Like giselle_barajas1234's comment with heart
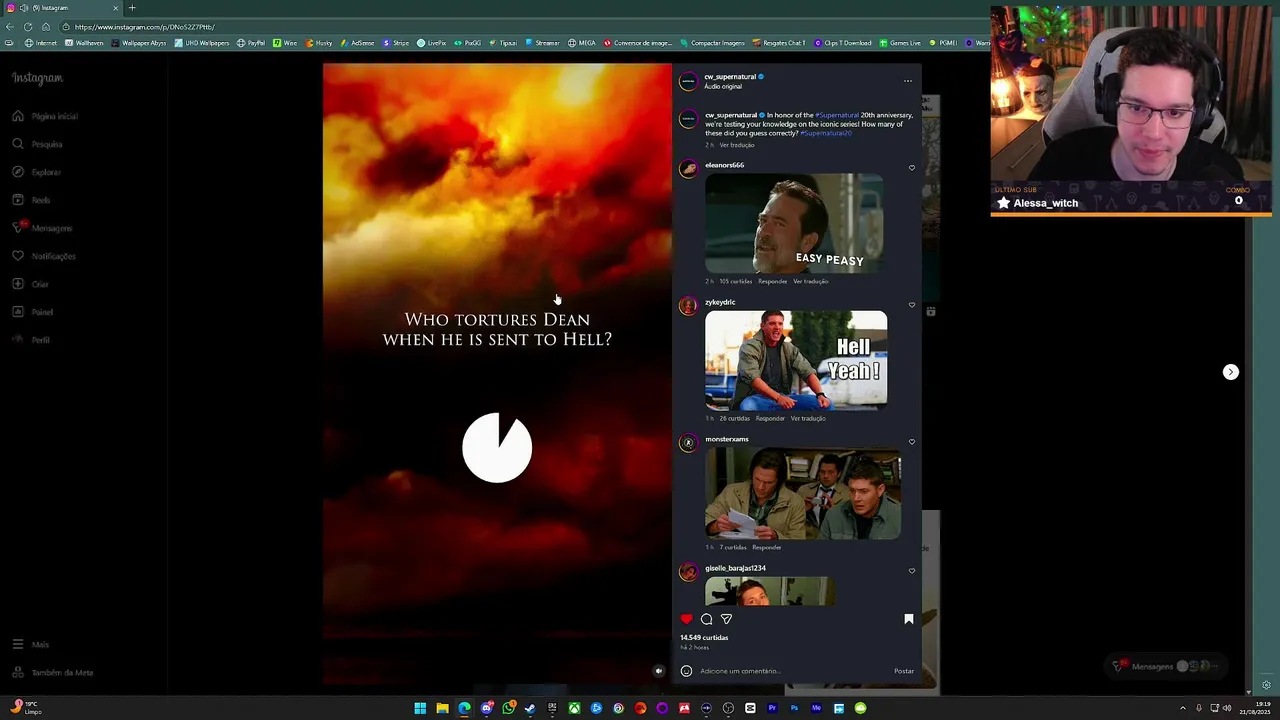The height and width of the screenshot is (720, 1280). 911,571
